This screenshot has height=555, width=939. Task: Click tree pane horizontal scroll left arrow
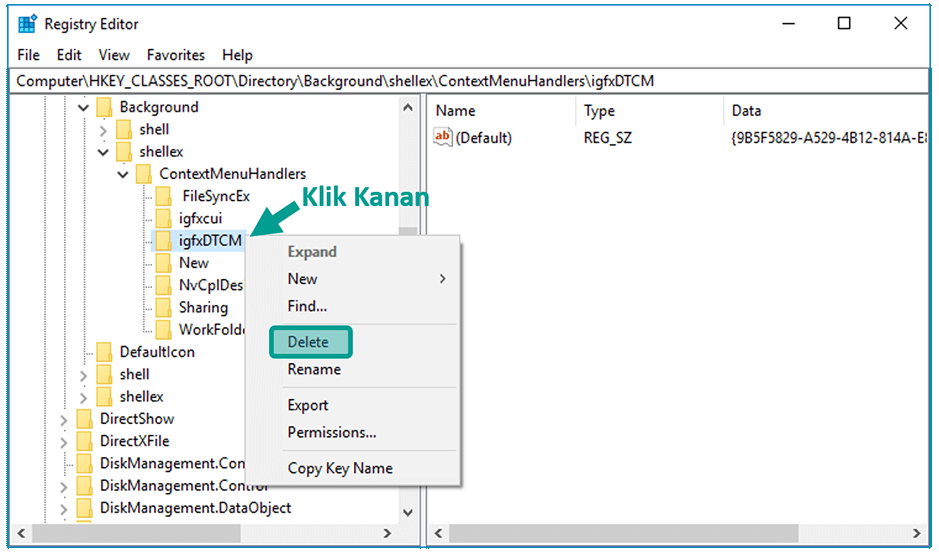(22, 533)
